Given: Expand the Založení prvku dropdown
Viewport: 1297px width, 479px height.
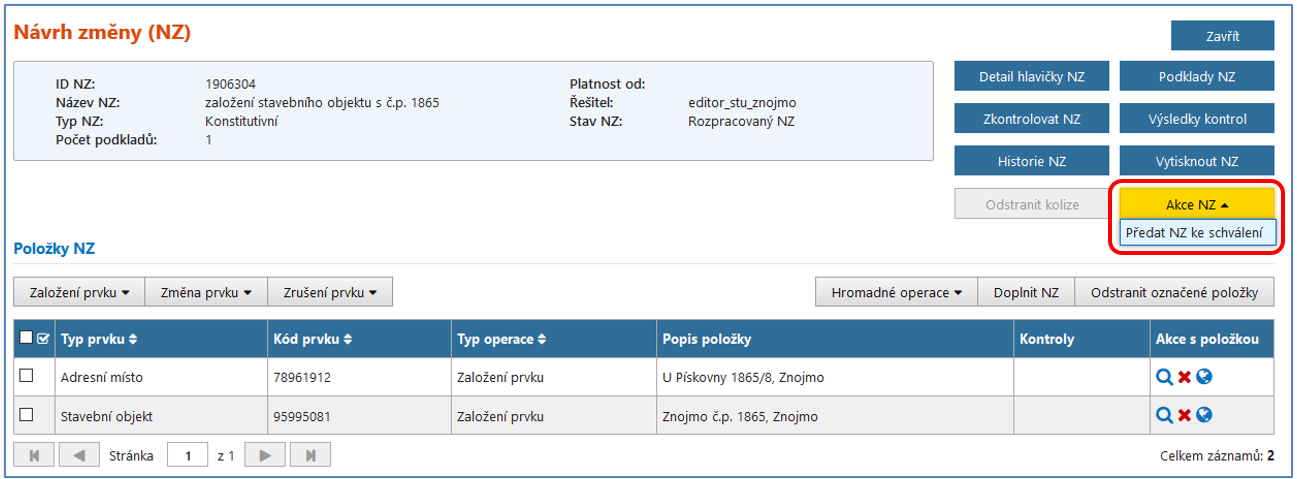Looking at the screenshot, I should (80, 292).
